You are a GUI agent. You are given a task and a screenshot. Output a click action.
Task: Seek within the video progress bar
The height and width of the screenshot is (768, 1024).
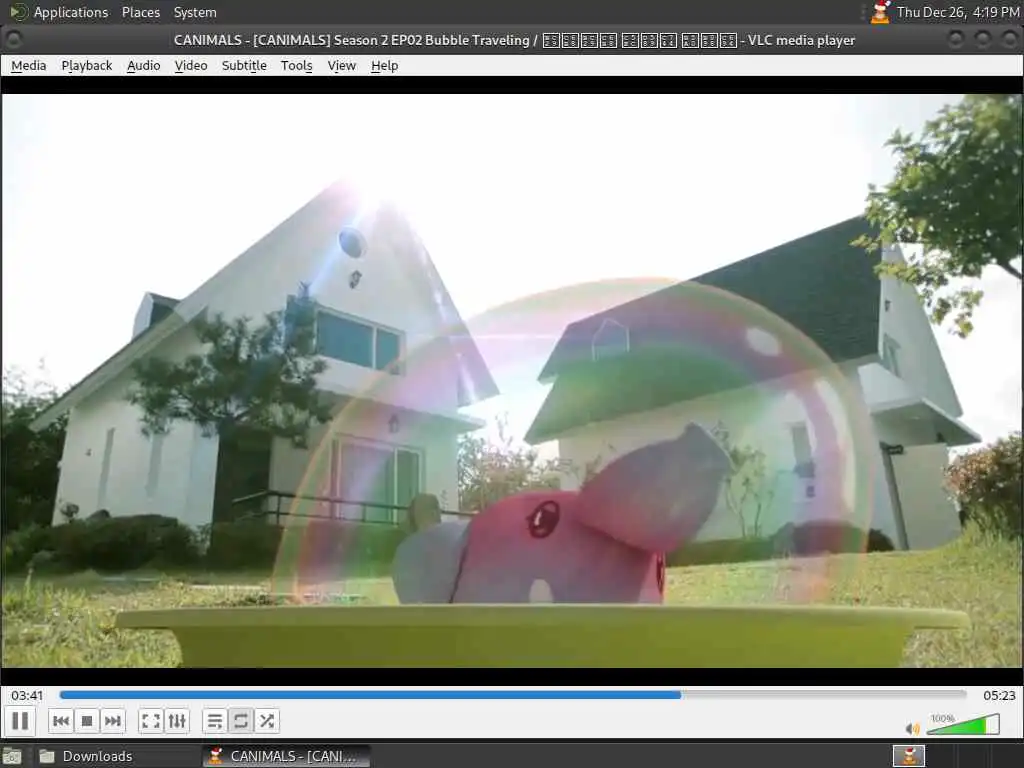coord(513,695)
